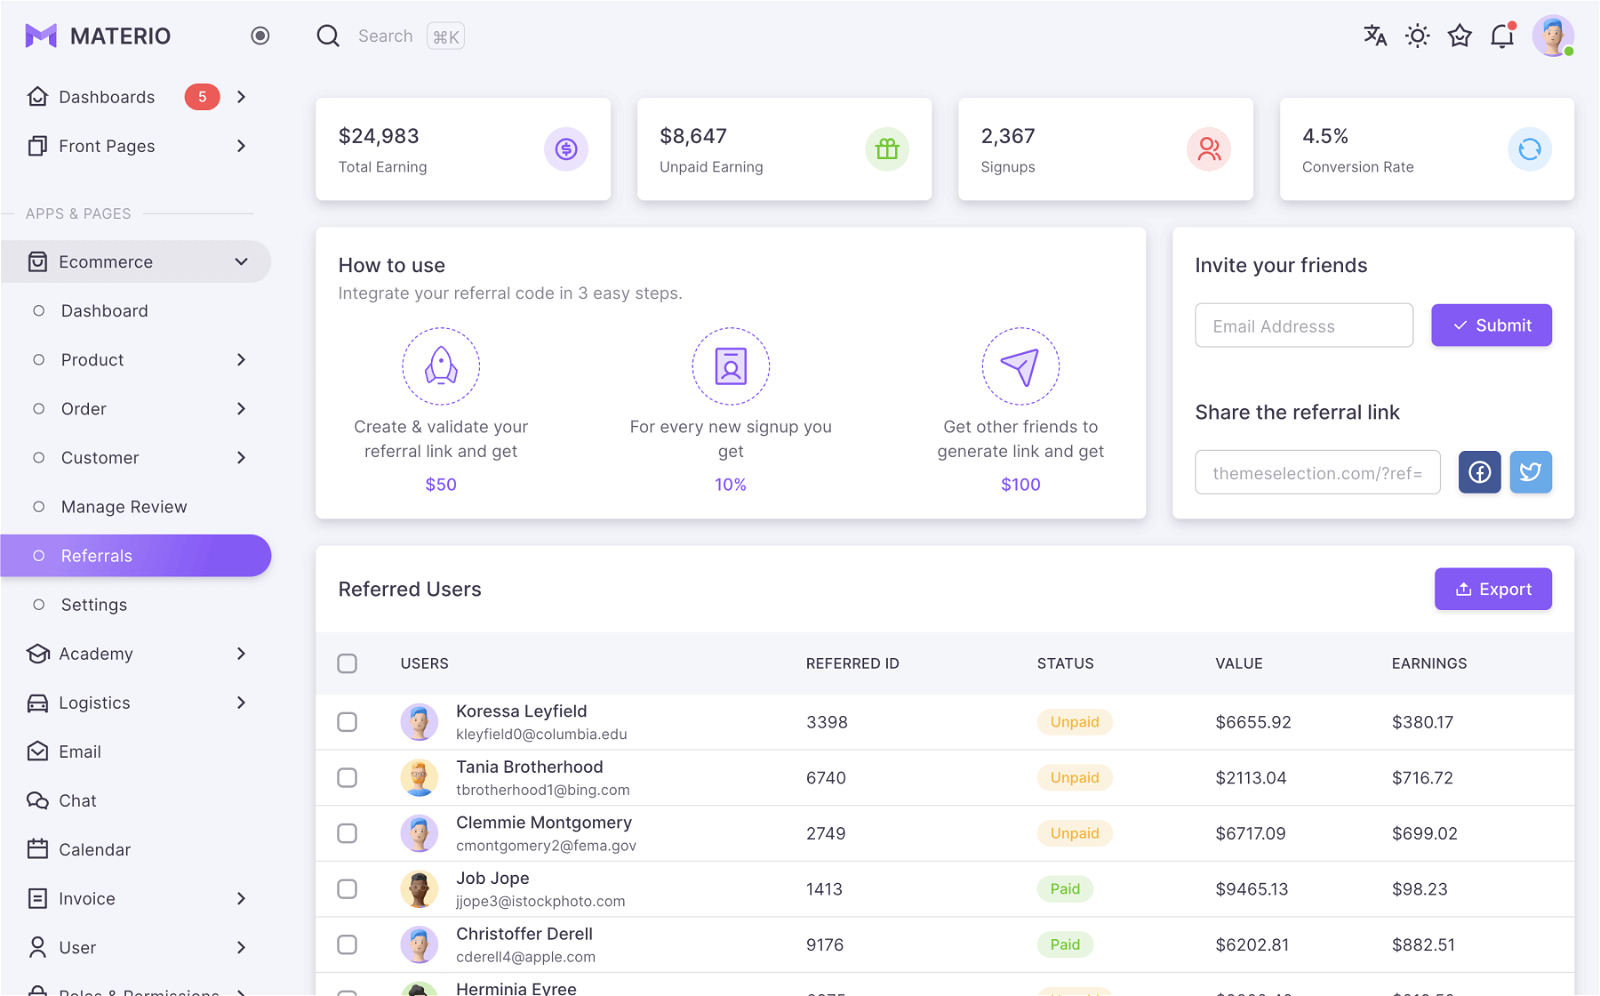Share referral link via the Facebook icon
Screen dimensions: 1600x996
click(x=1479, y=472)
